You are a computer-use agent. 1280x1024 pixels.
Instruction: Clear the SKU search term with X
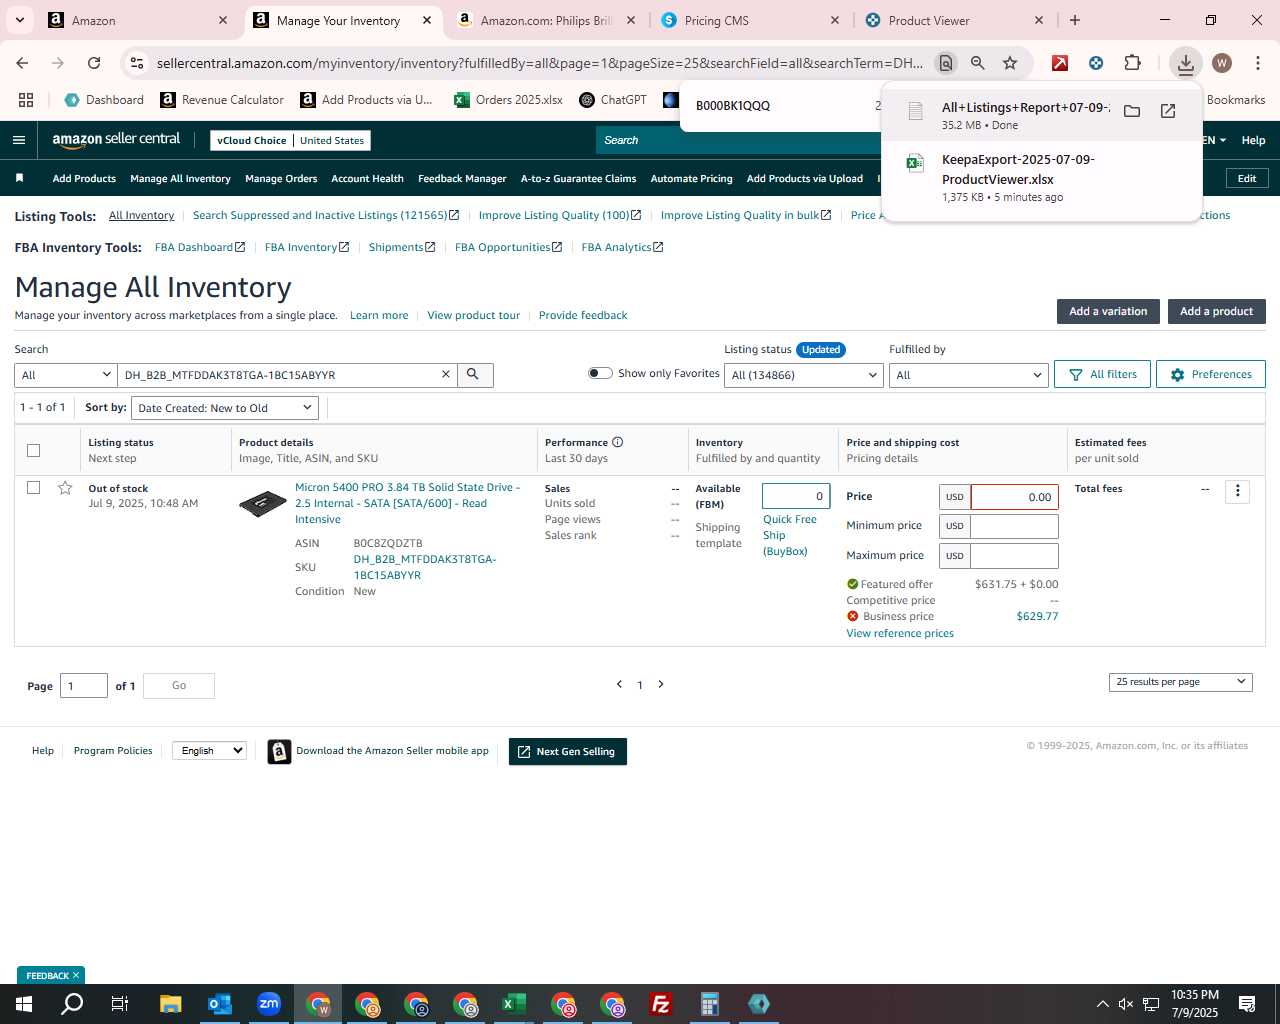point(446,374)
